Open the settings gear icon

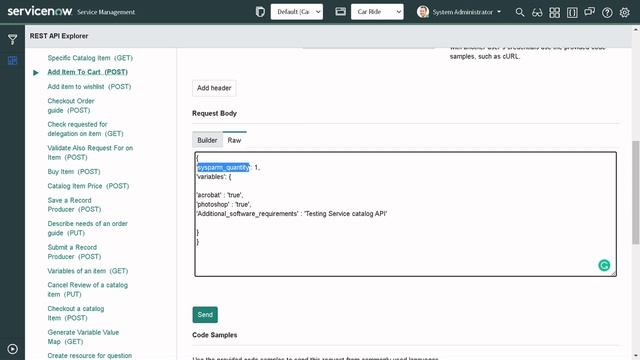pyautogui.click(x=624, y=12)
